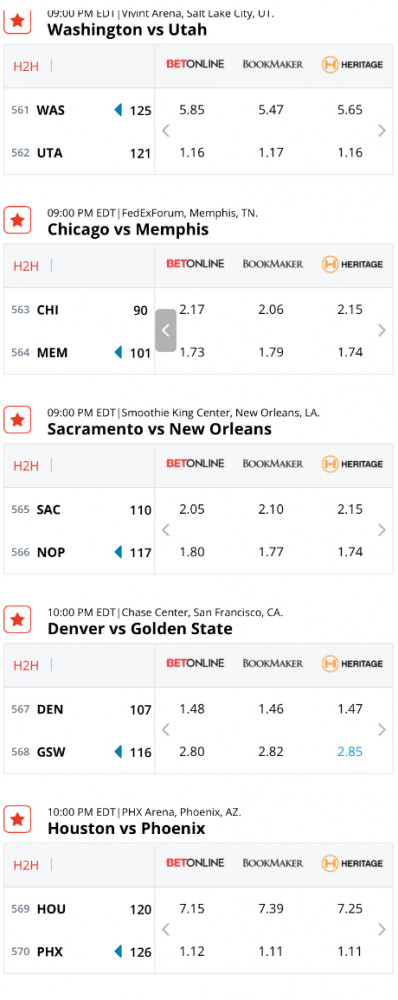398x1000 pixels.
Task: Select blue 2.85 Heritage odds for GSW
Action: point(350,752)
